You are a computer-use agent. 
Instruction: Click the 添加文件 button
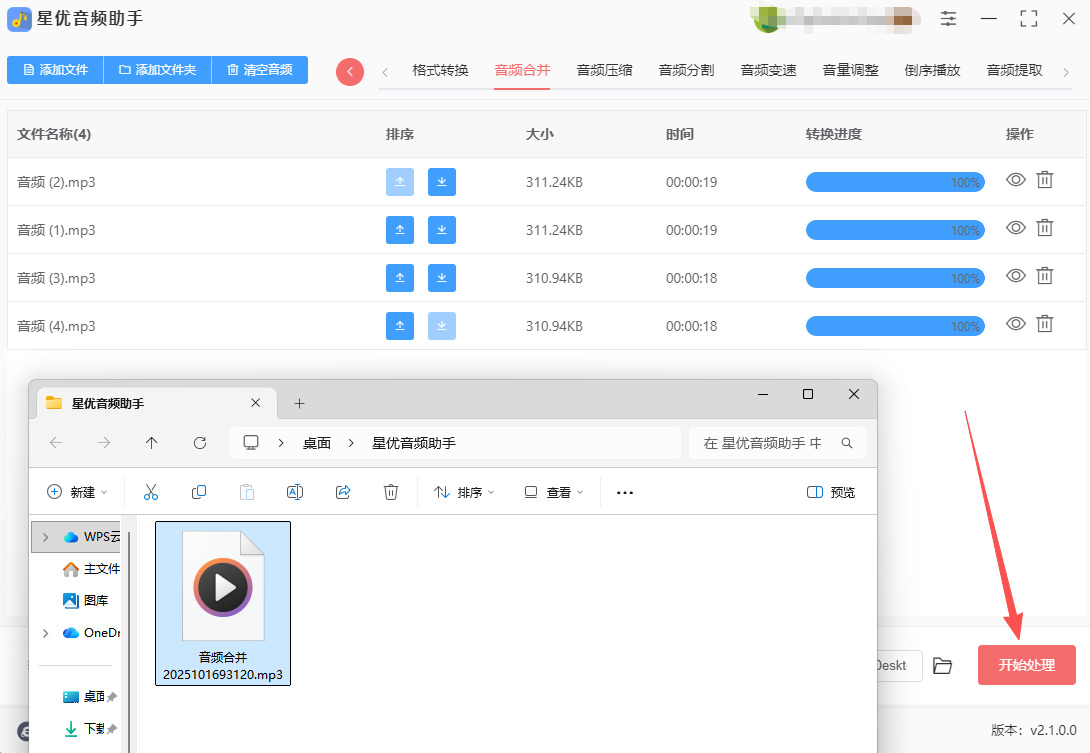[x=55, y=70]
